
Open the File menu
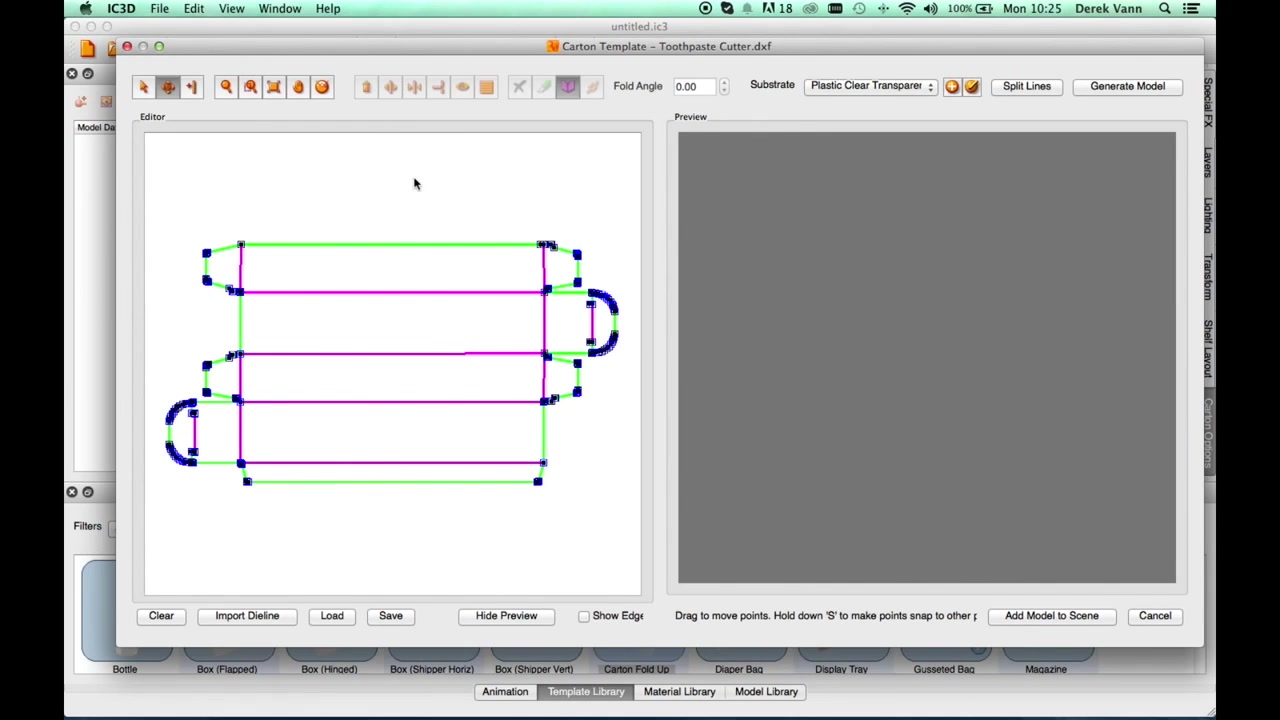(x=159, y=9)
